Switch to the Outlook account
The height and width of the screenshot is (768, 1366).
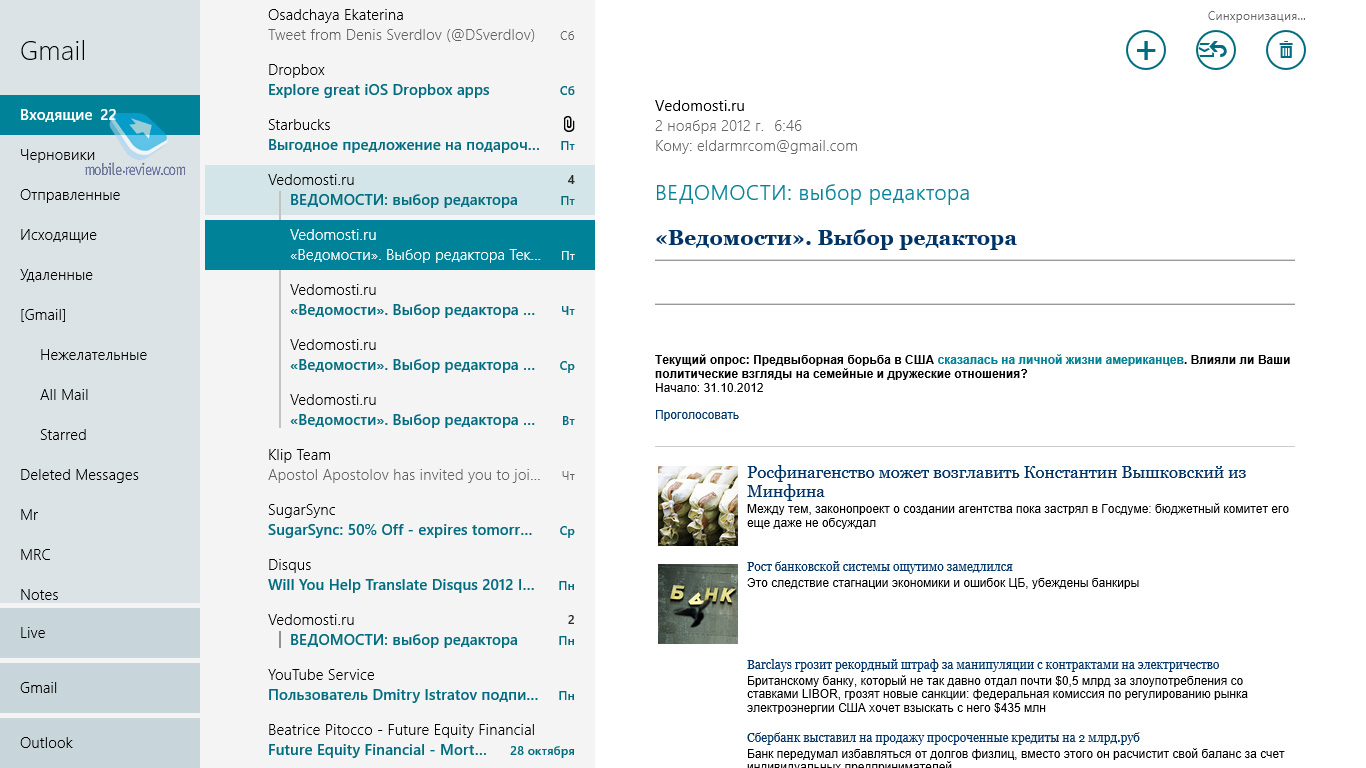(100, 743)
